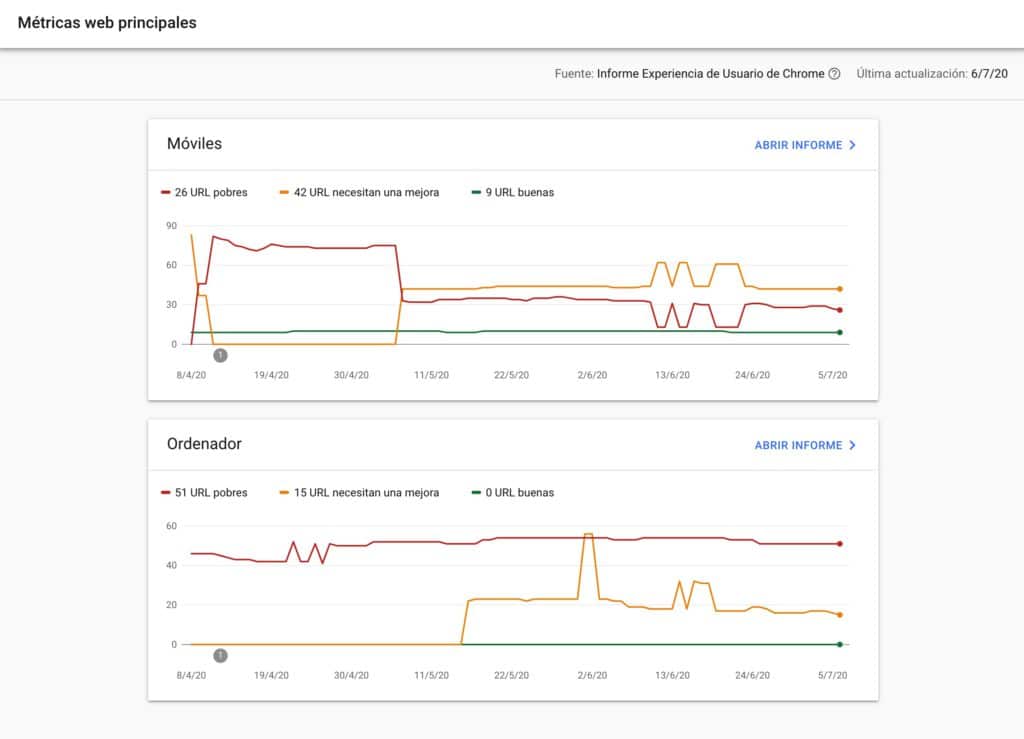This screenshot has height=739, width=1024.
Task: Select the orange endpoint dot at 5/7/20 in Móviles
Action: pos(840,287)
